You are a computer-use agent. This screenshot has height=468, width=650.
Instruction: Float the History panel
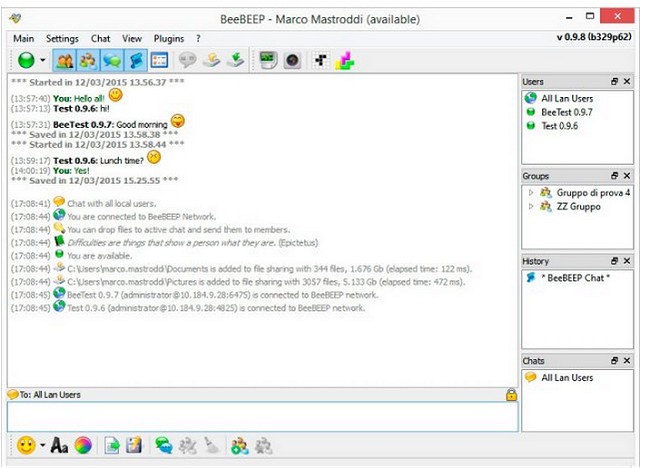(614, 261)
